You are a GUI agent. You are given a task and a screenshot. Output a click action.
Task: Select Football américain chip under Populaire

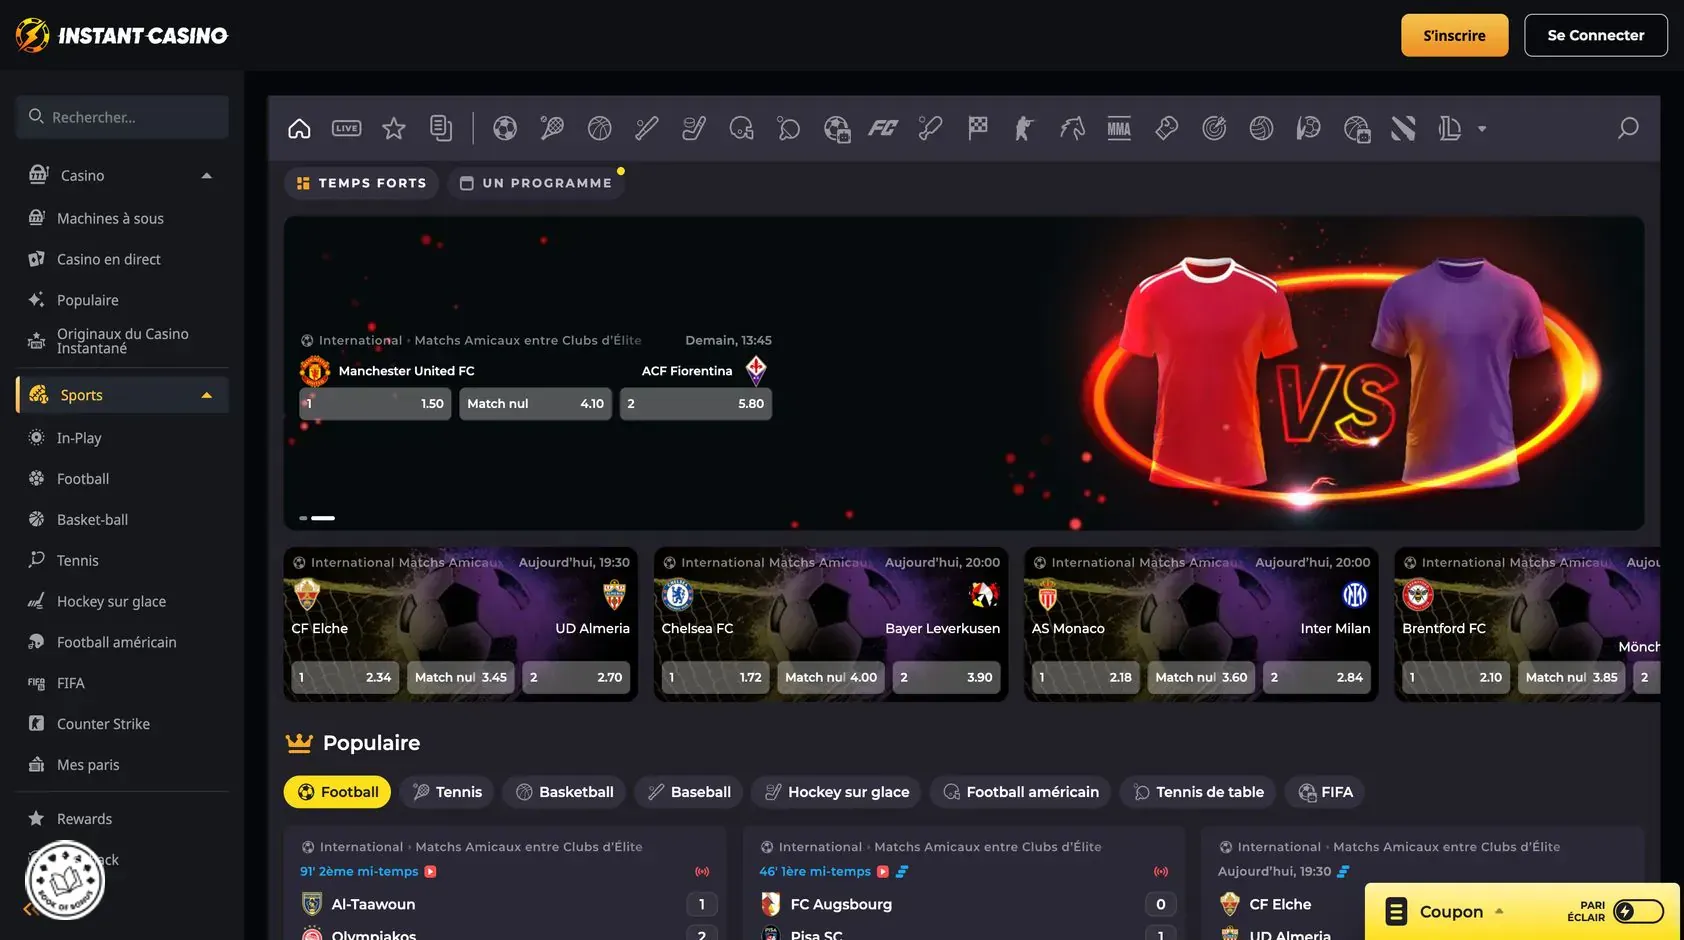pos(1020,792)
